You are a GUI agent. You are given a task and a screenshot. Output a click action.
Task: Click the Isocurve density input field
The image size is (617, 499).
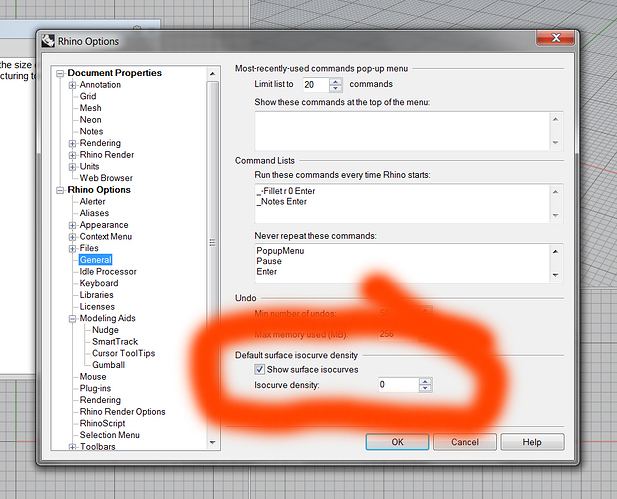click(398, 384)
